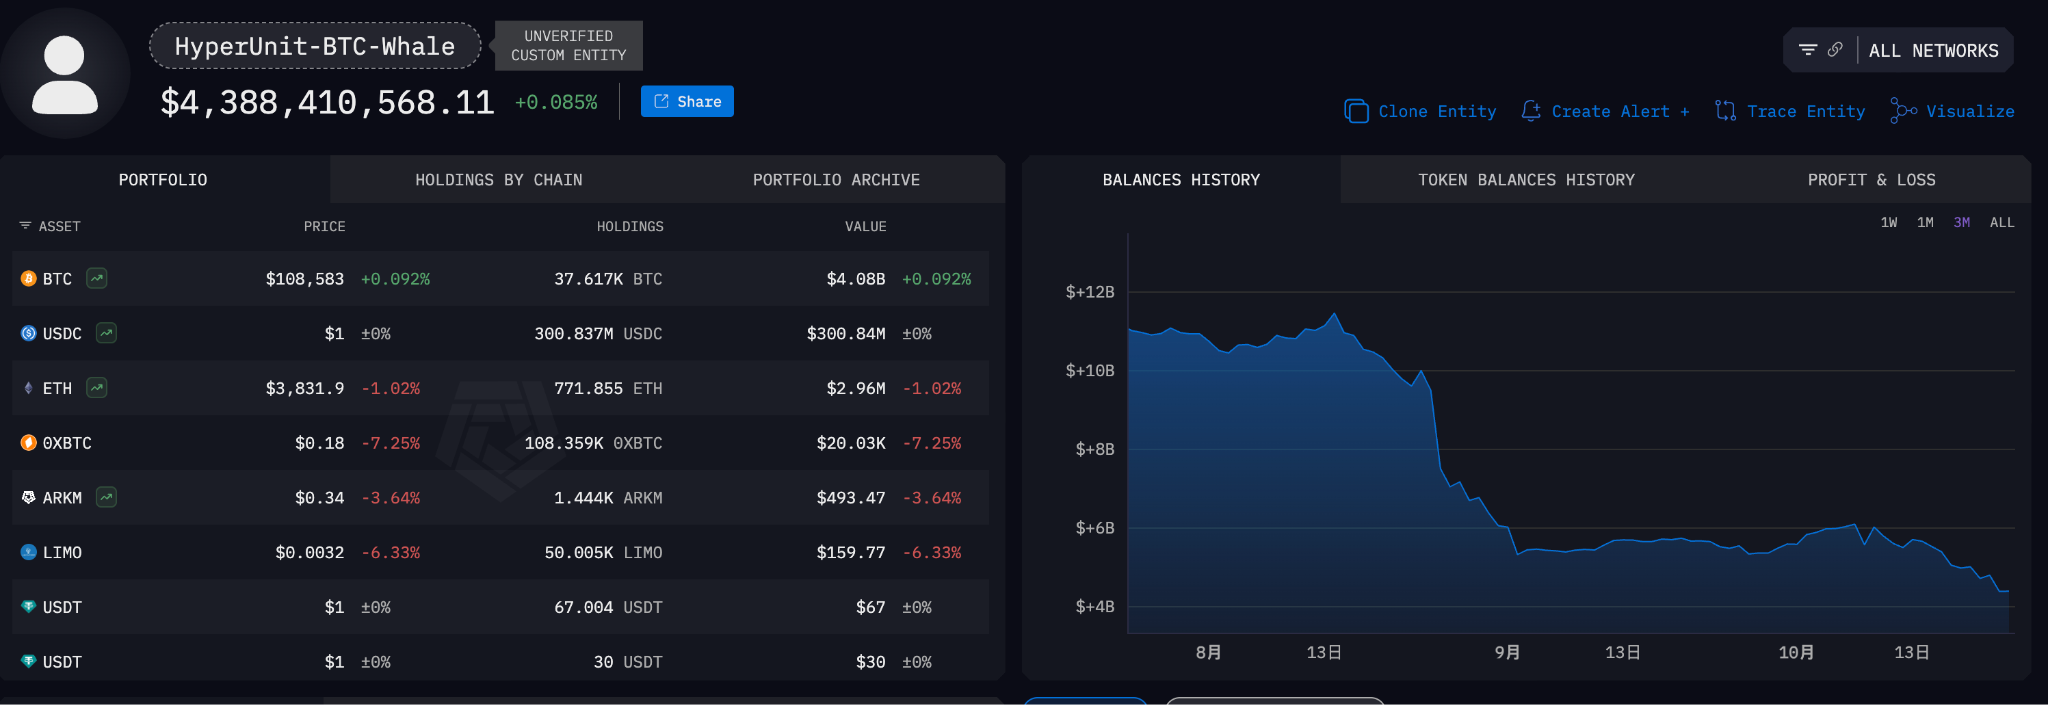Image resolution: width=2048 pixels, height=705 pixels.
Task: Open the Profit & Loss tab
Action: [1870, 180]
